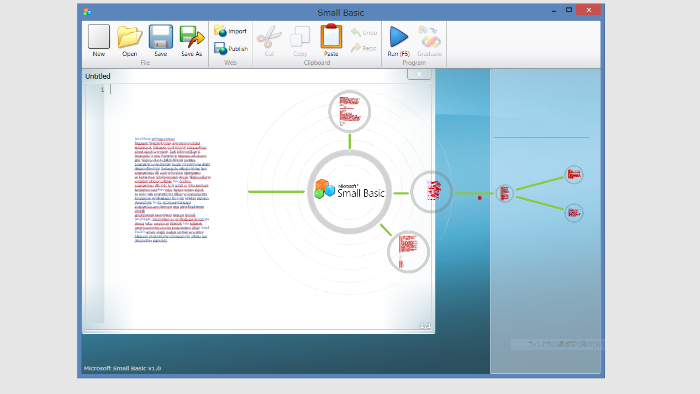The height and width of the screenshot is (394, 700).
Task: Redo the last undone edit
Action: 364,48
